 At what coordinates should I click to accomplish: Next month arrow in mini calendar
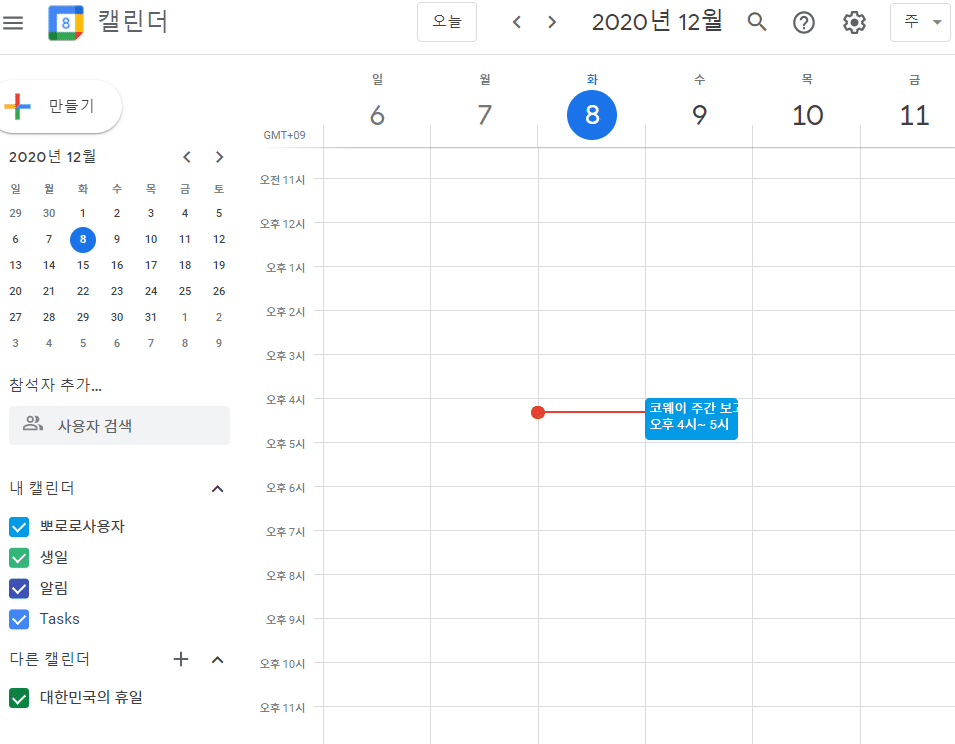pos(219,157)
